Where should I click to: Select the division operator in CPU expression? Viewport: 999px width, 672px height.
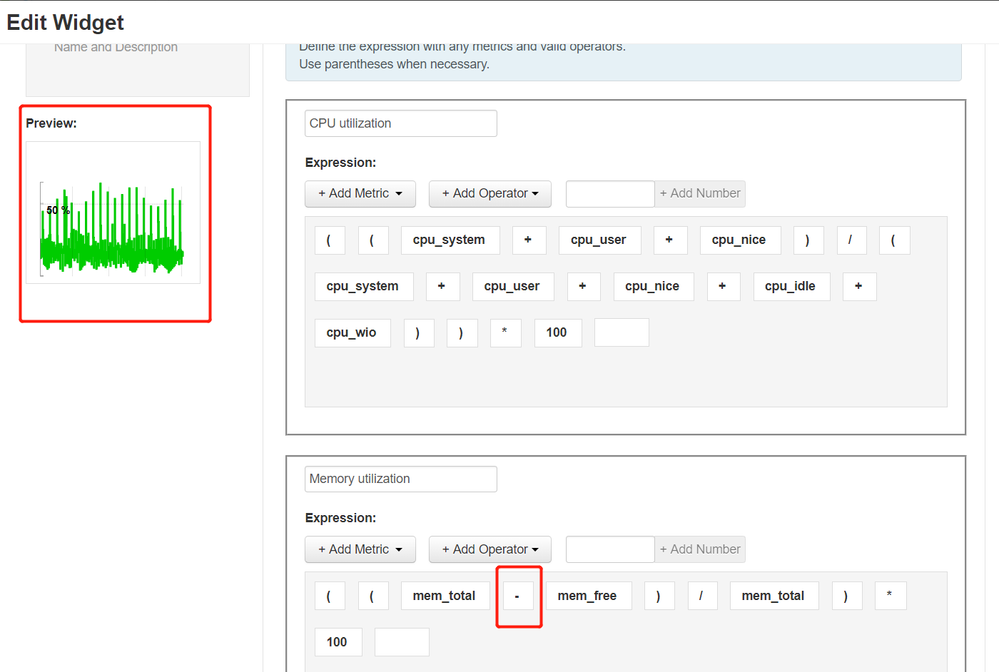[x=851, y=240]
